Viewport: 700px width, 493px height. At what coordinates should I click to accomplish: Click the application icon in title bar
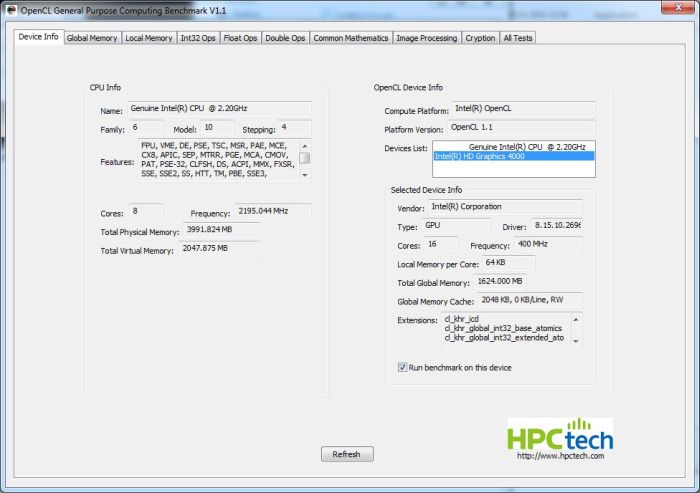point(11,10)
